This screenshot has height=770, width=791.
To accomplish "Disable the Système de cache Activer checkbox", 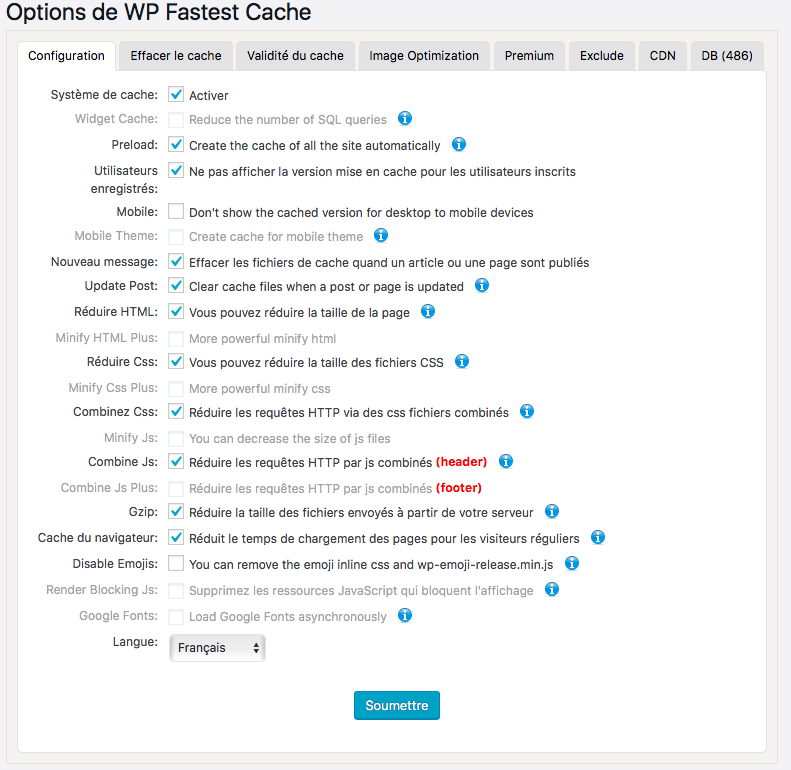I will (x=176, y=95).
